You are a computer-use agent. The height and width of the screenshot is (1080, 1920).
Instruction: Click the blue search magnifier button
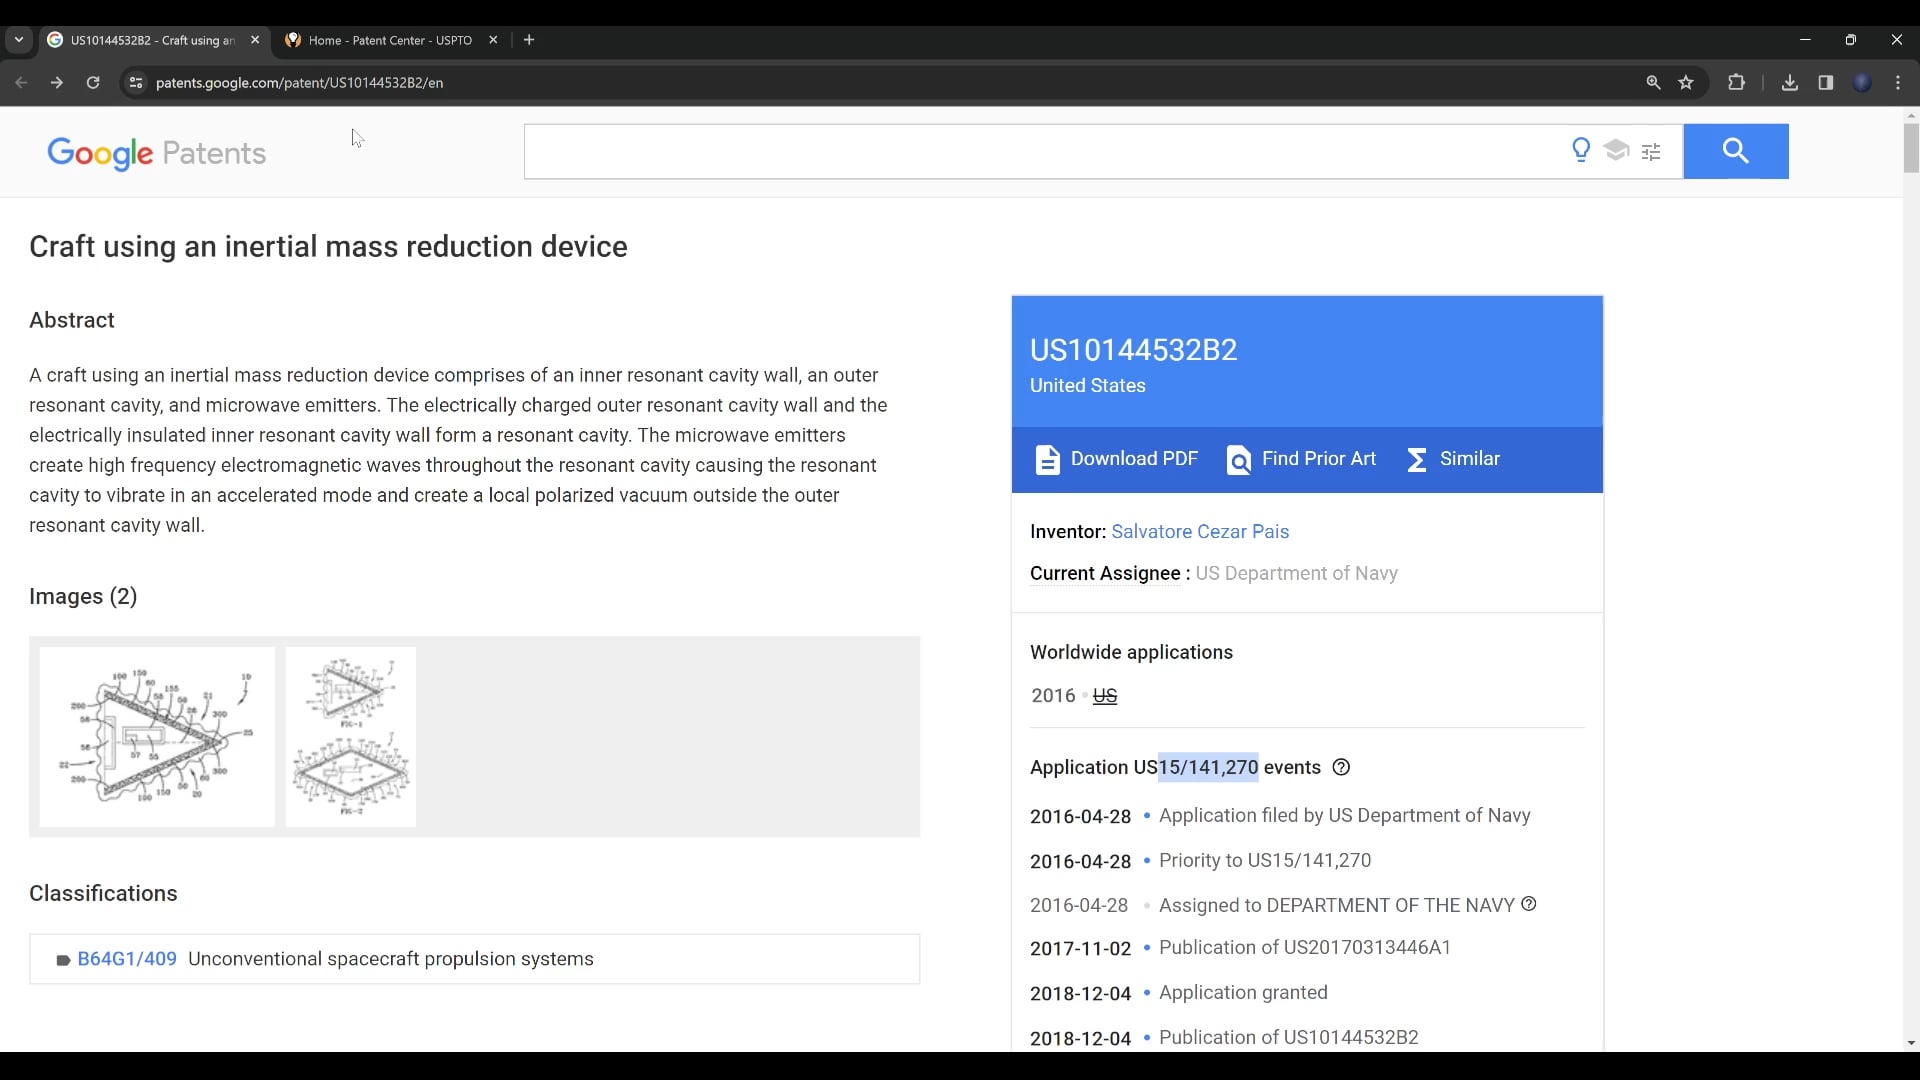[1735, 151]
